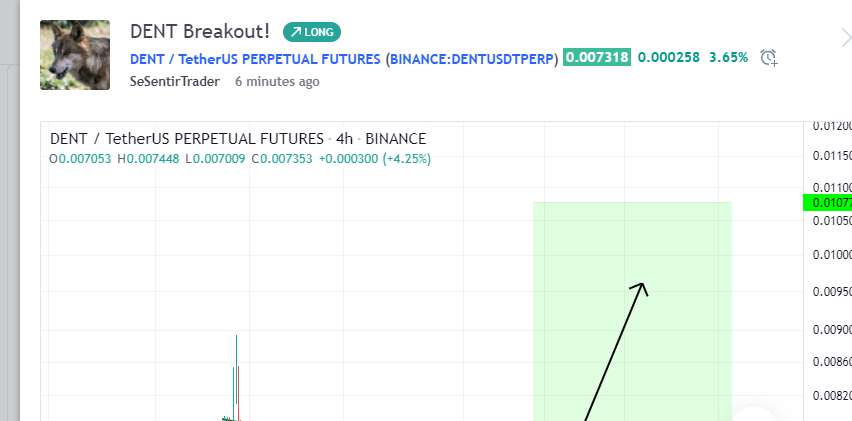Click the chart legend symbol title
Screen dimensions: 852x421
[x=238, y=139]
